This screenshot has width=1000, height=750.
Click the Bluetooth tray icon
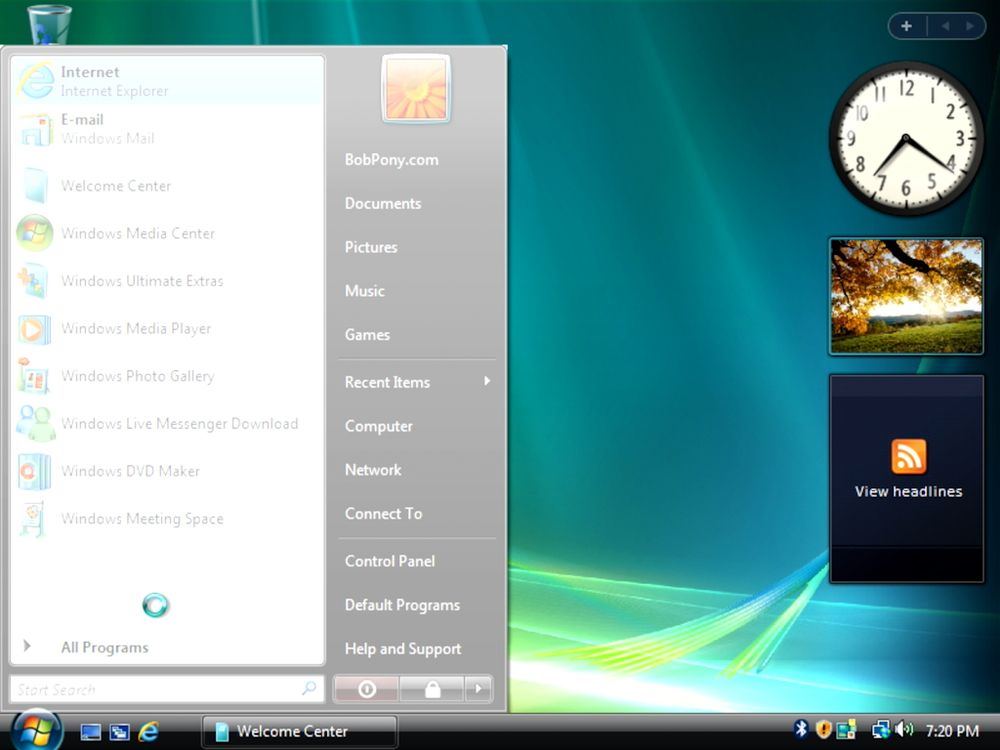pos(801,729)
